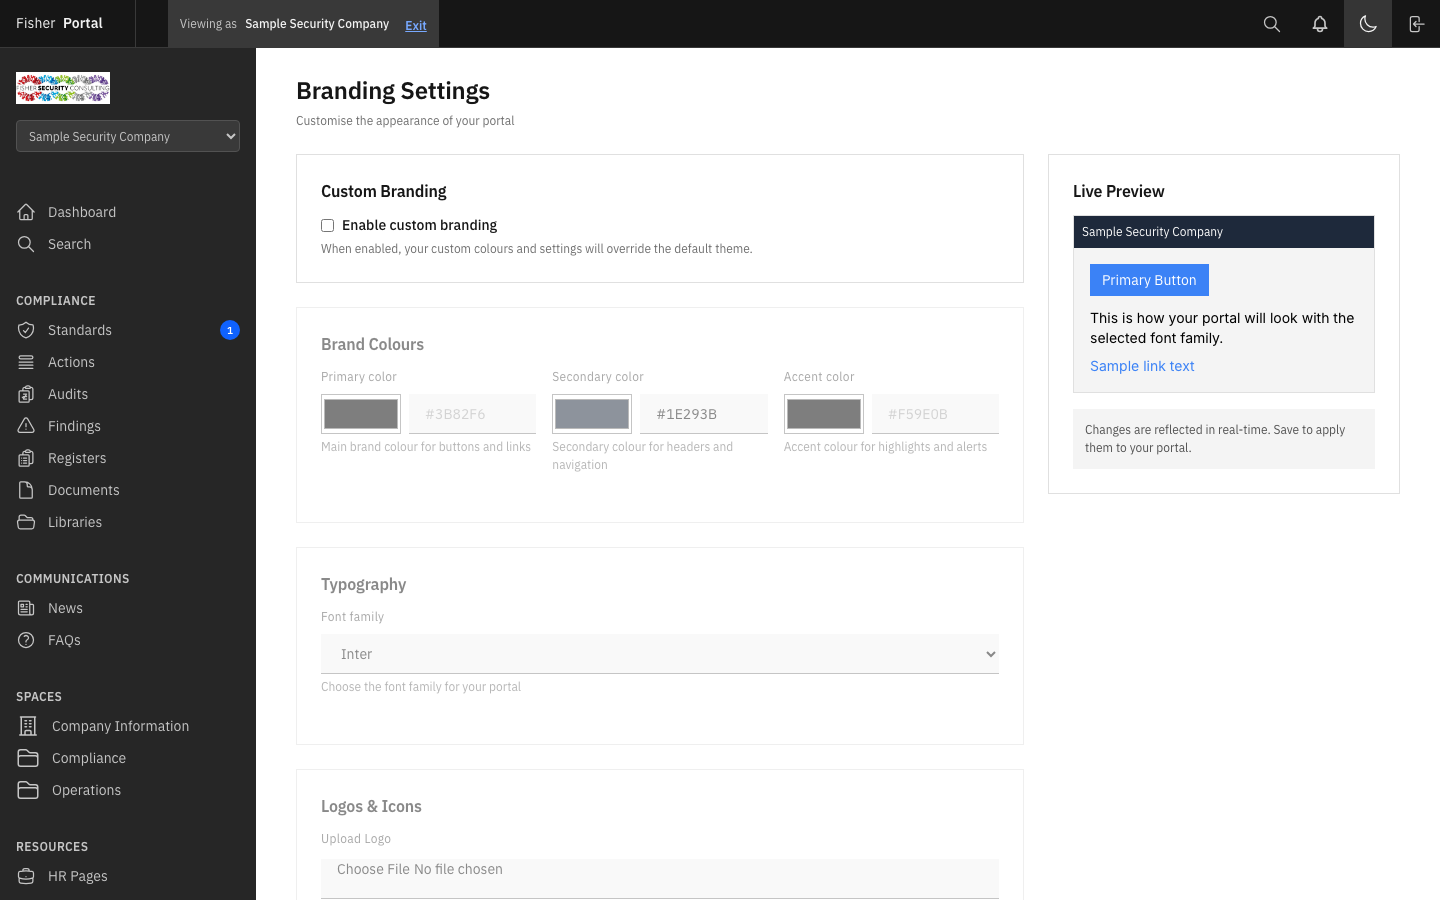Expand the Libraries section in sidebar
The image size is (1440, 900).
[x=76, y=522]
